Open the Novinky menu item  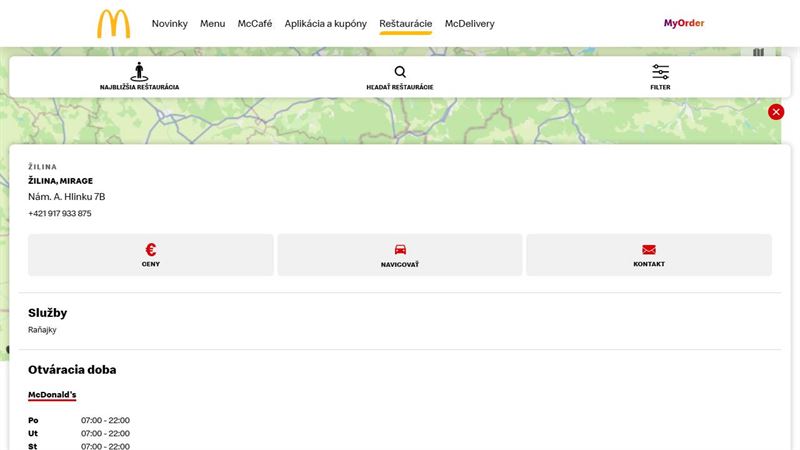(169, 23)
